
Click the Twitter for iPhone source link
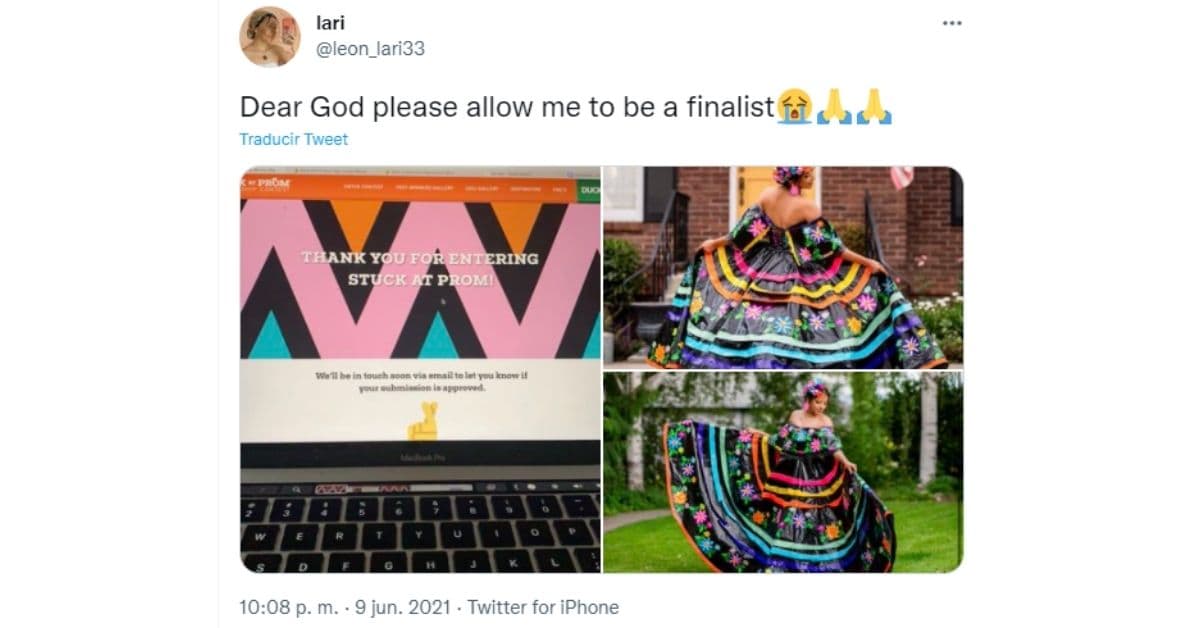click(543, 607)
